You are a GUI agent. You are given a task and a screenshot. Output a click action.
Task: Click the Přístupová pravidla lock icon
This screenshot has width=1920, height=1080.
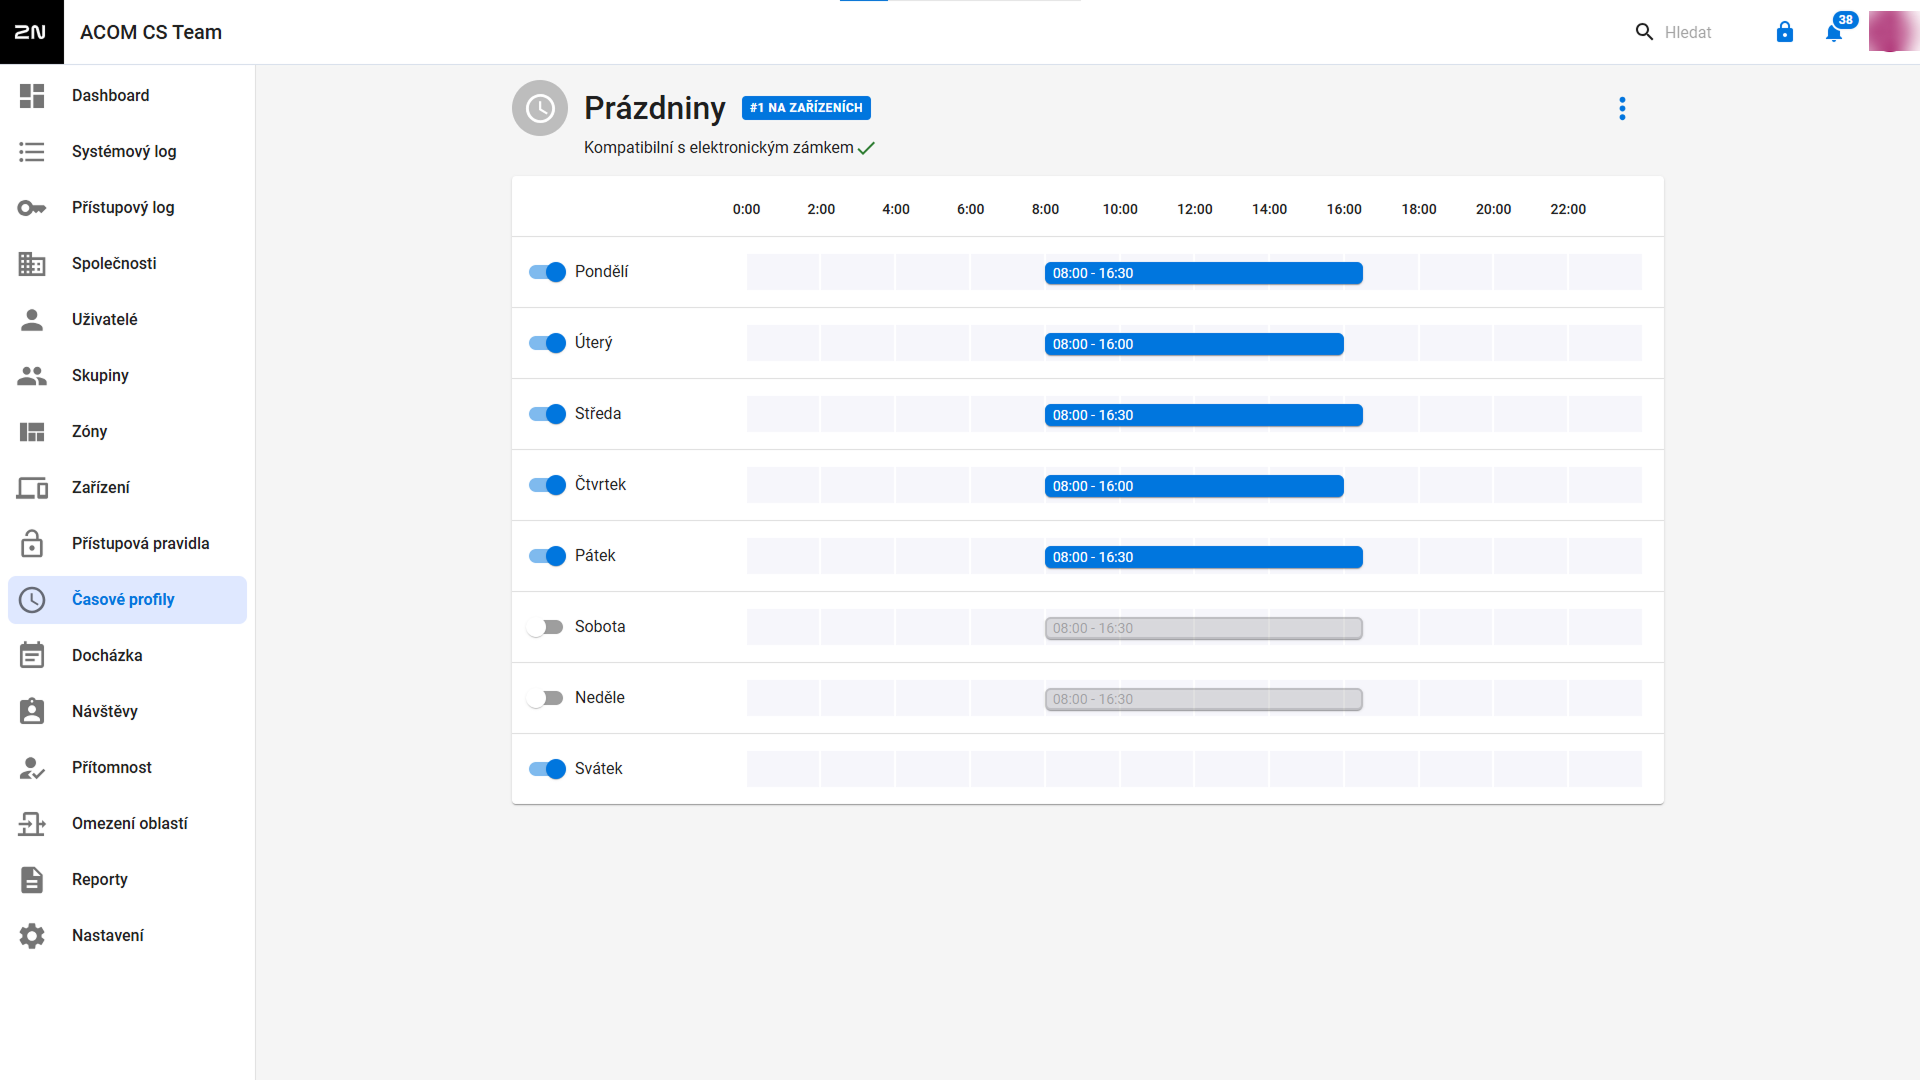click(32, 544)
